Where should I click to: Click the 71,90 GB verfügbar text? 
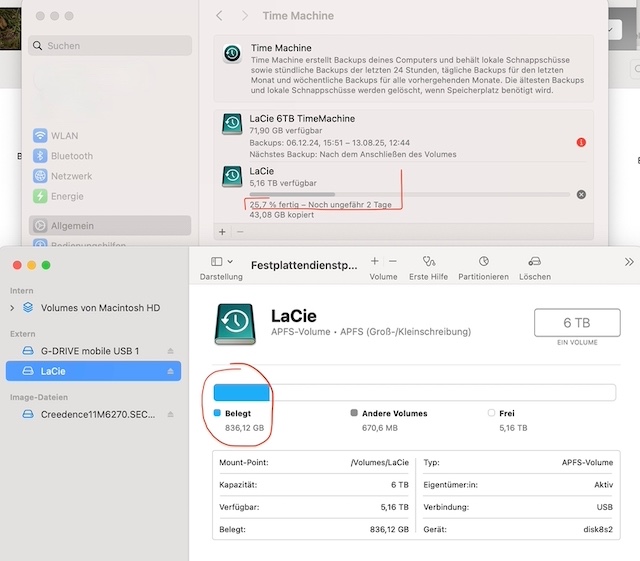pos(286,130)
